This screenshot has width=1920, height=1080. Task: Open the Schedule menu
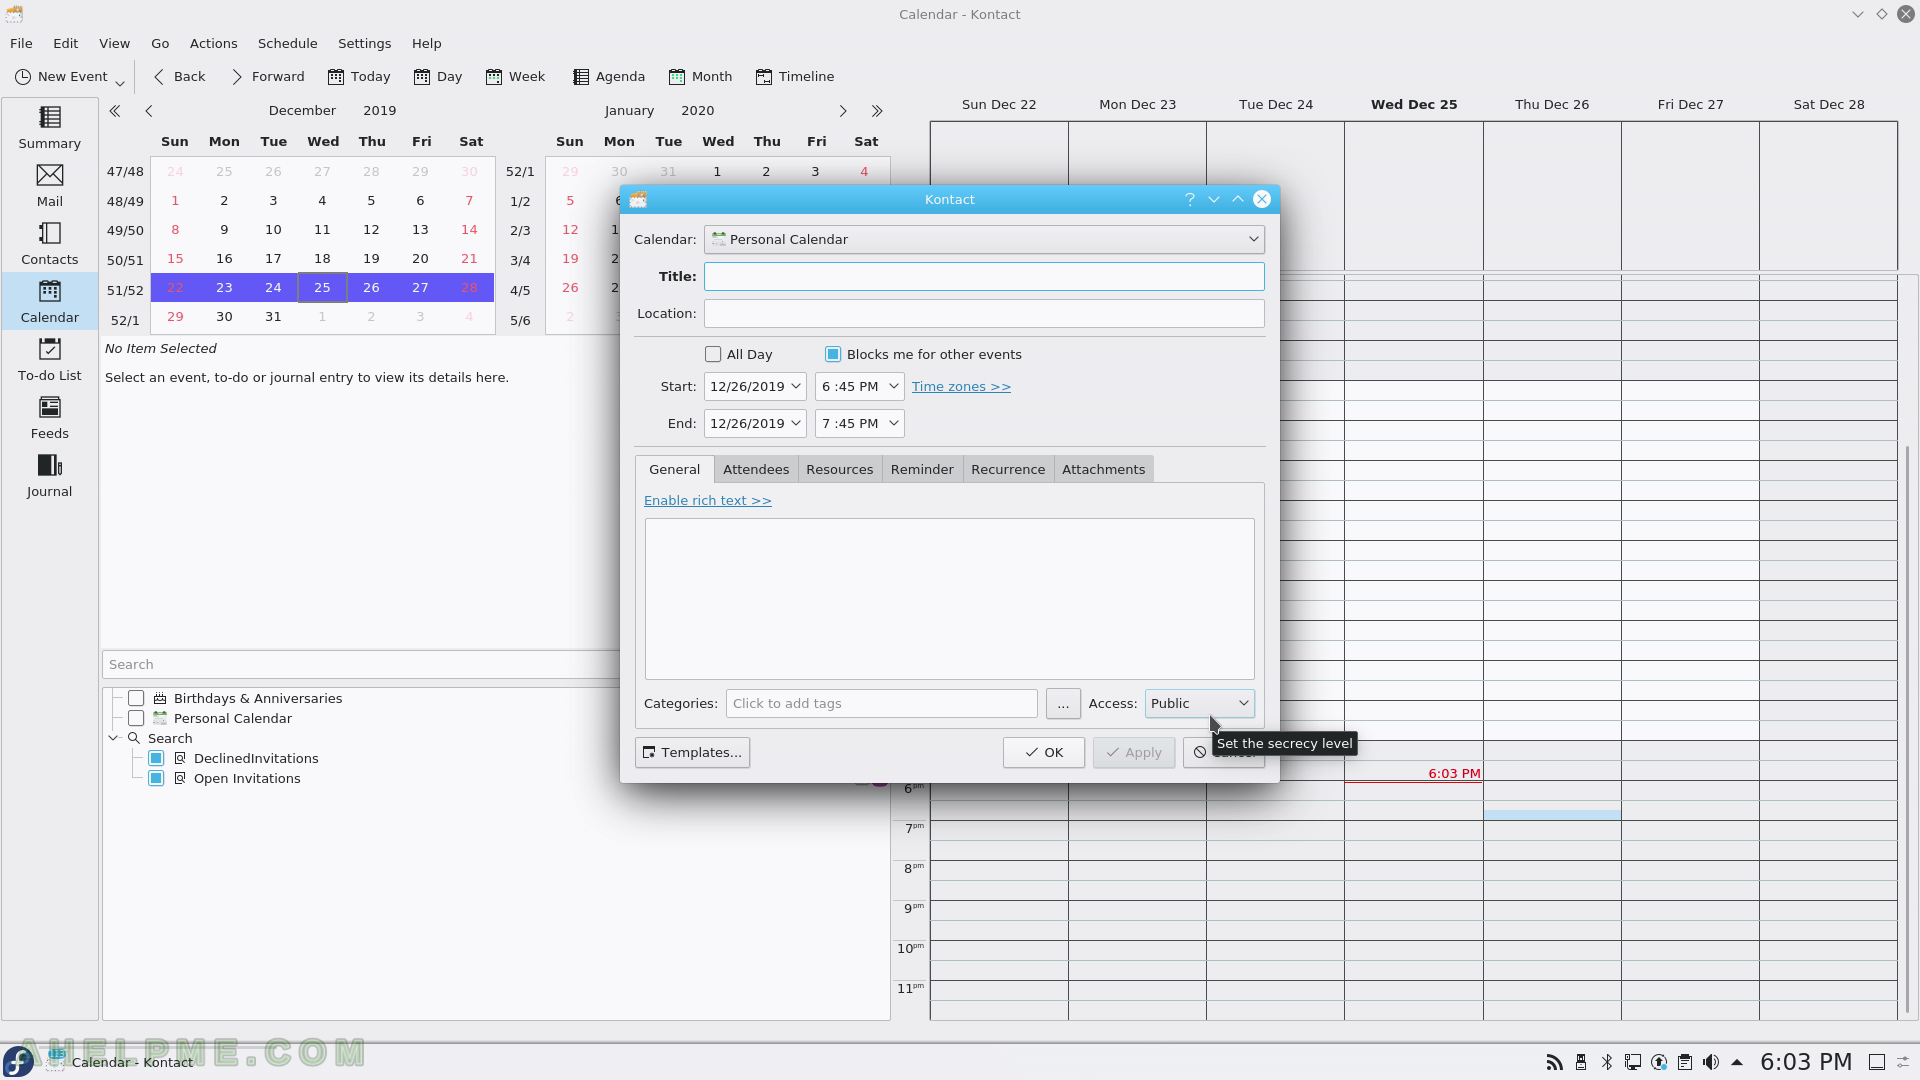[x=287, y=43]
